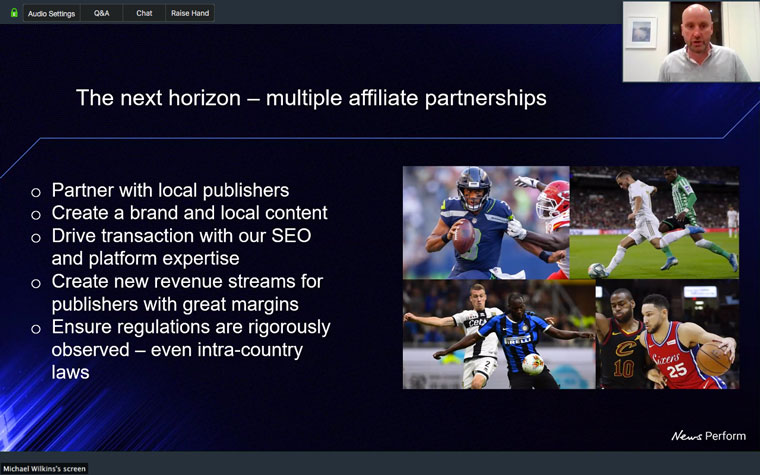
Task: Click the "Drive transaction with our SEO" bullet
Action: [181, 247]
